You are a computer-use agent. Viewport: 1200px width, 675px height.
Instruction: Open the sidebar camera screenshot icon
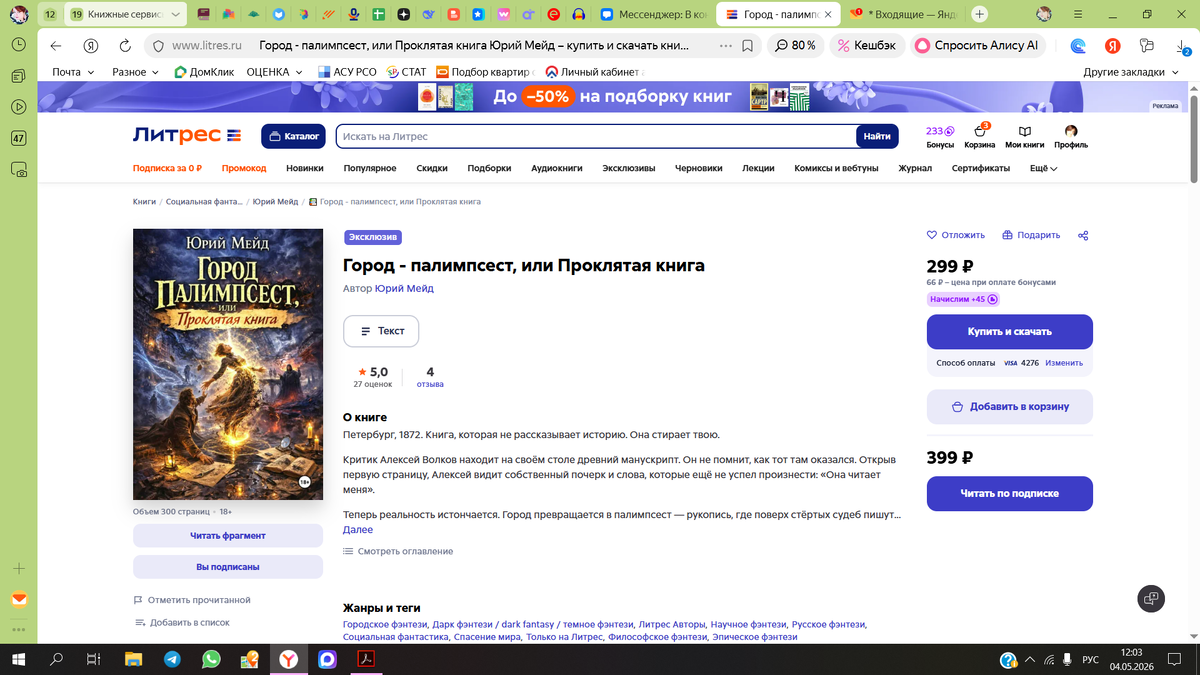19,171
